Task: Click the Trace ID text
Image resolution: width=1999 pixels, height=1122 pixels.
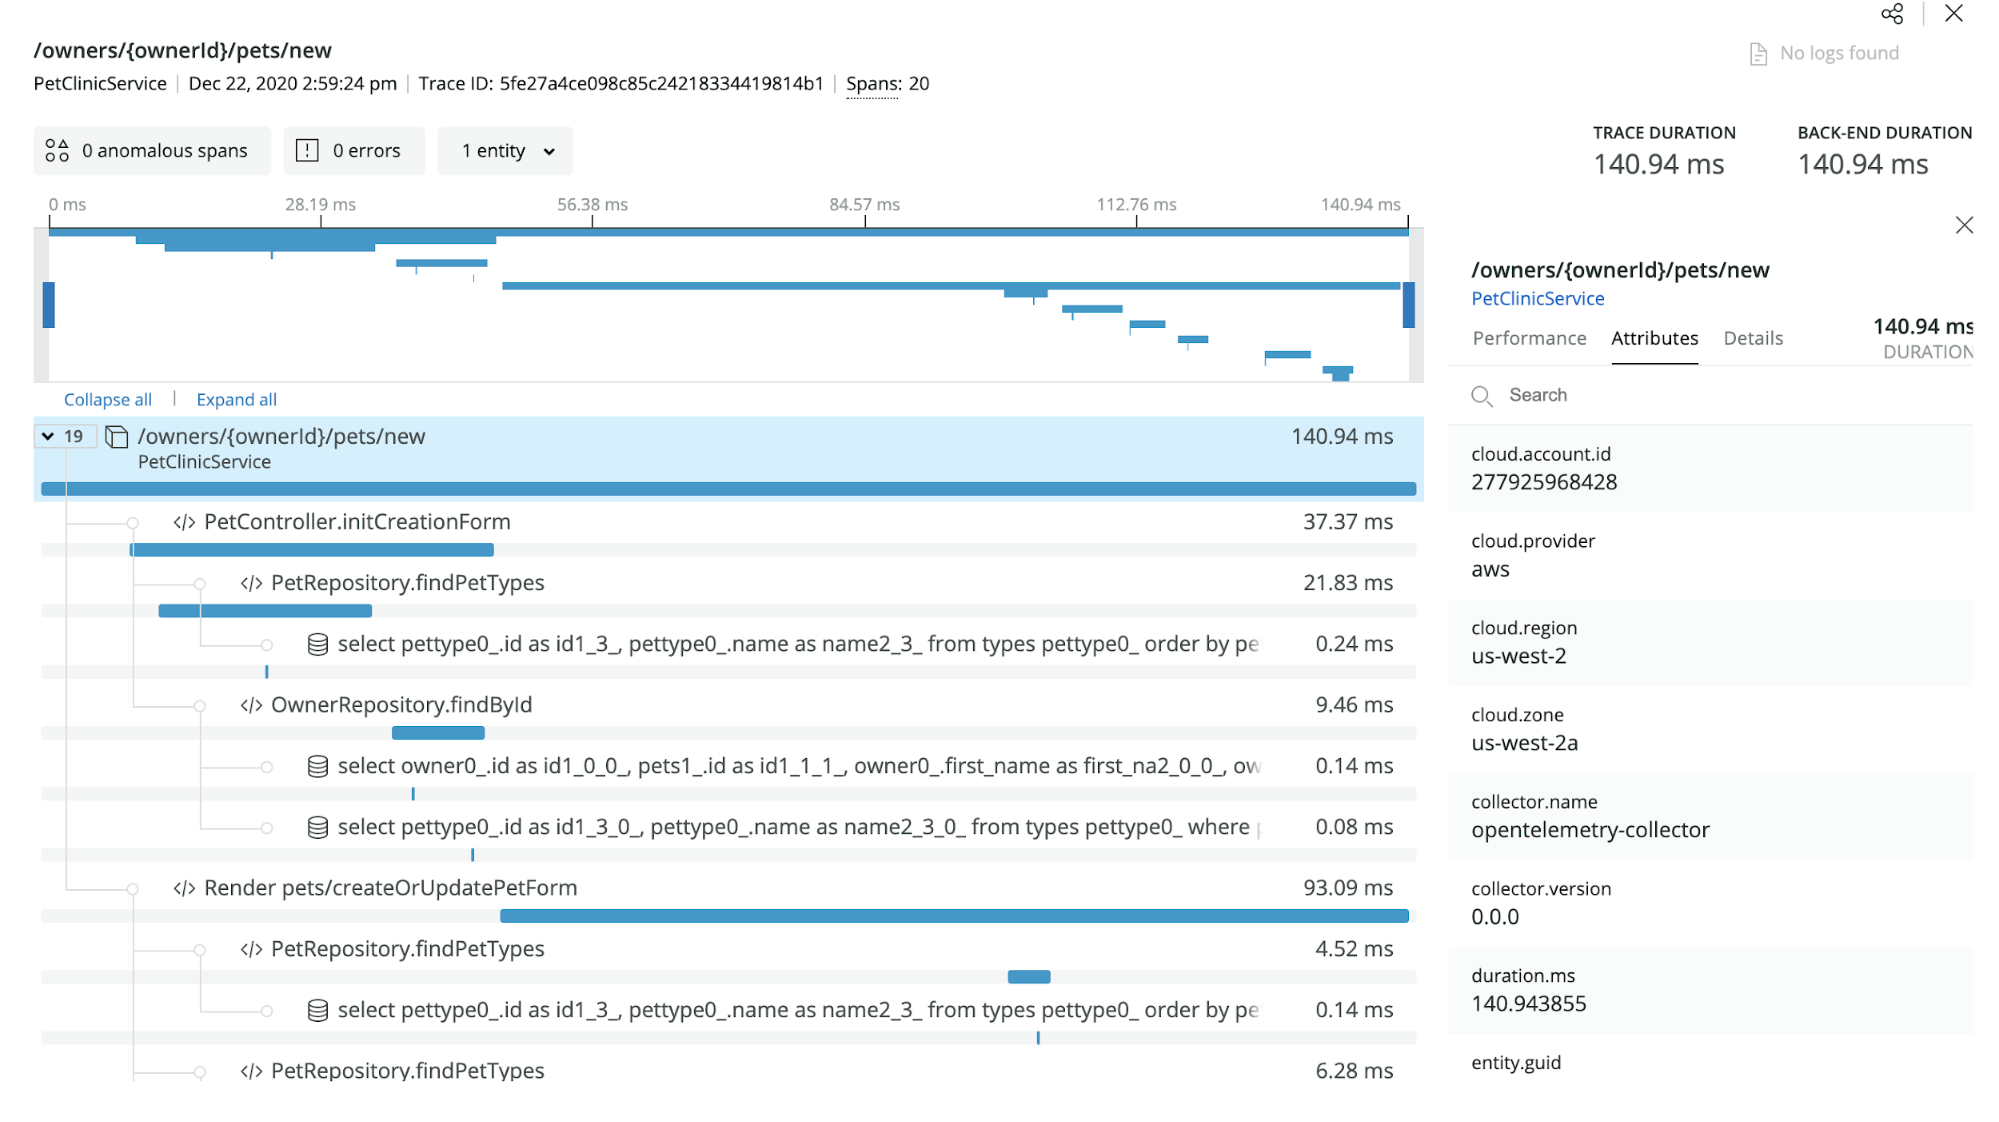Action: (621, 84)
